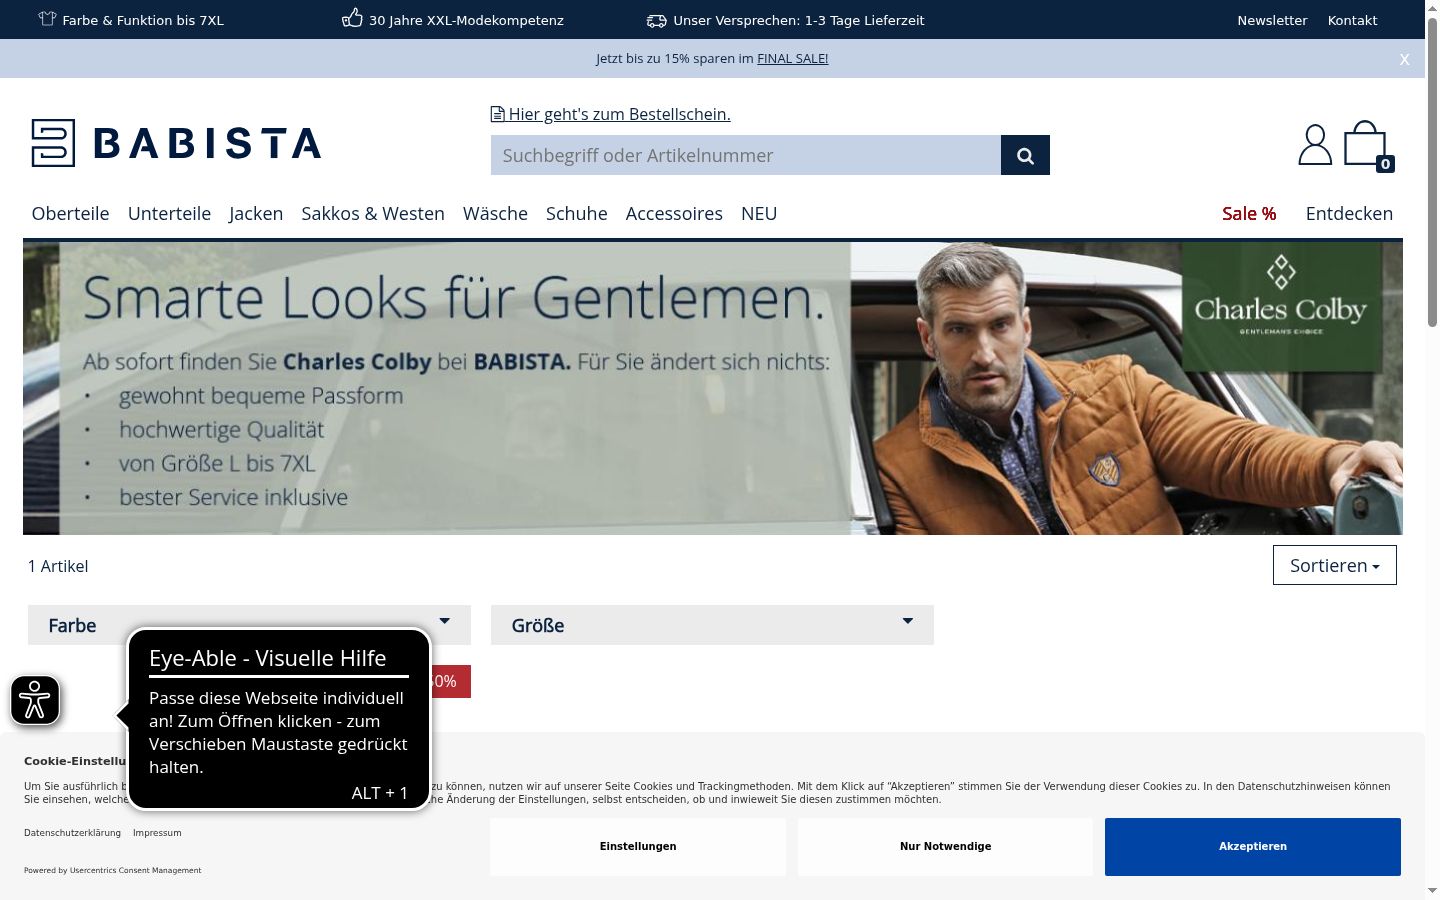
Task: Click the Charles Colby banner image
Action: (712, 388)
